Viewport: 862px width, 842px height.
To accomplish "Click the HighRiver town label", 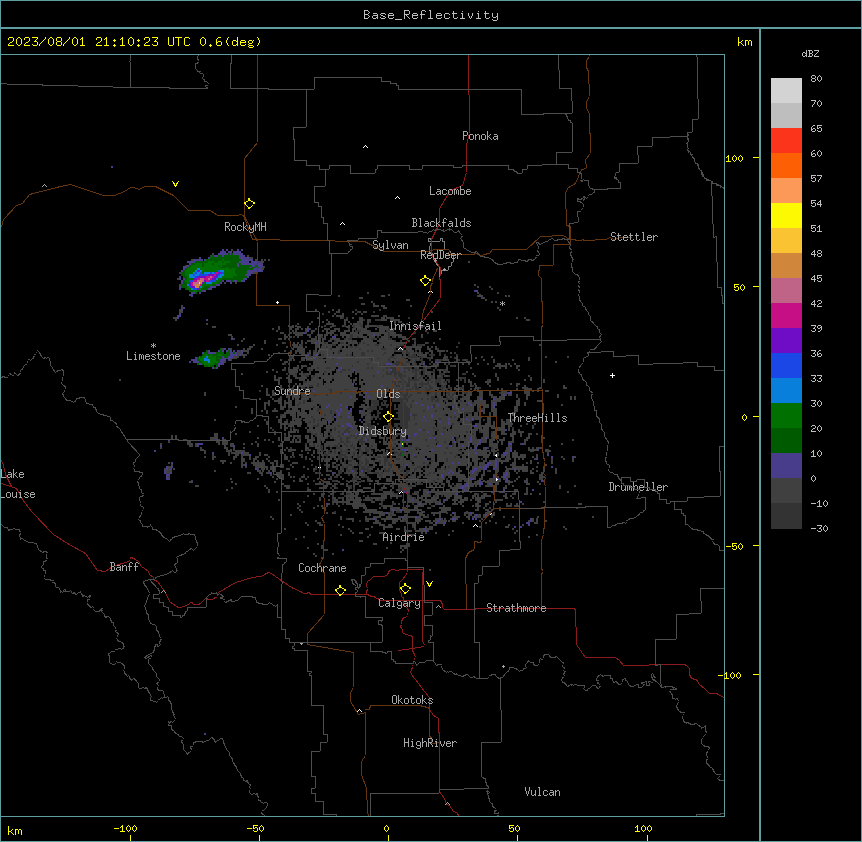I will tap(429, 743).
